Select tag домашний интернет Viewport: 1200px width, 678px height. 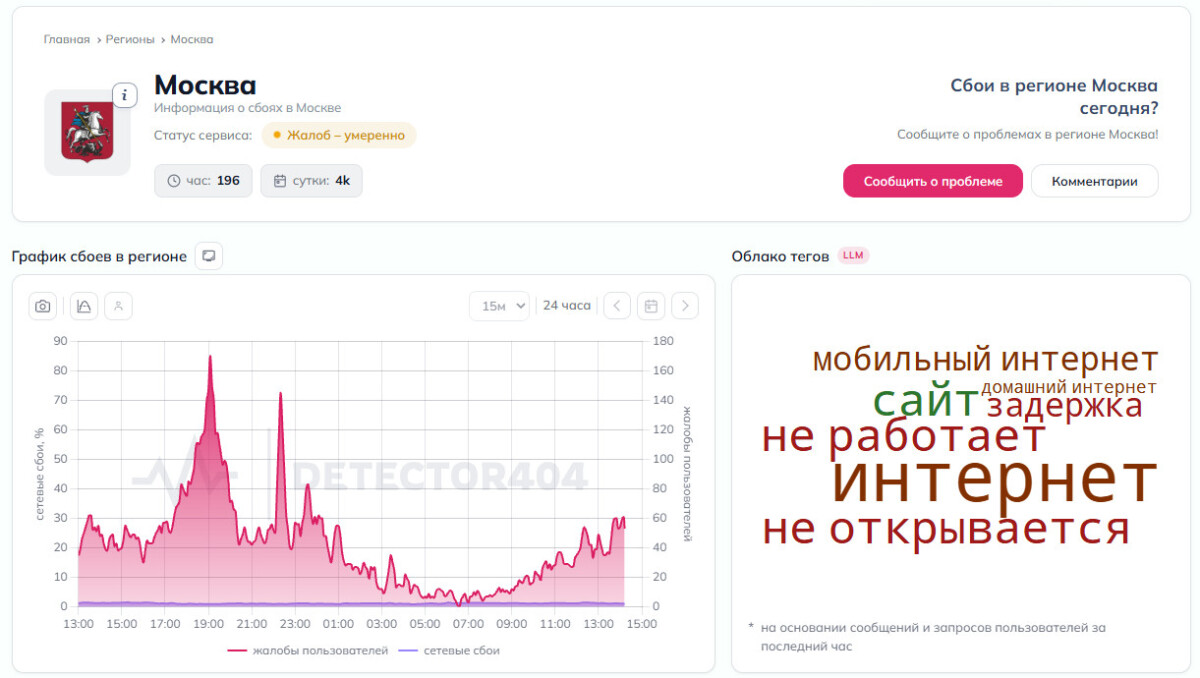1069,387
